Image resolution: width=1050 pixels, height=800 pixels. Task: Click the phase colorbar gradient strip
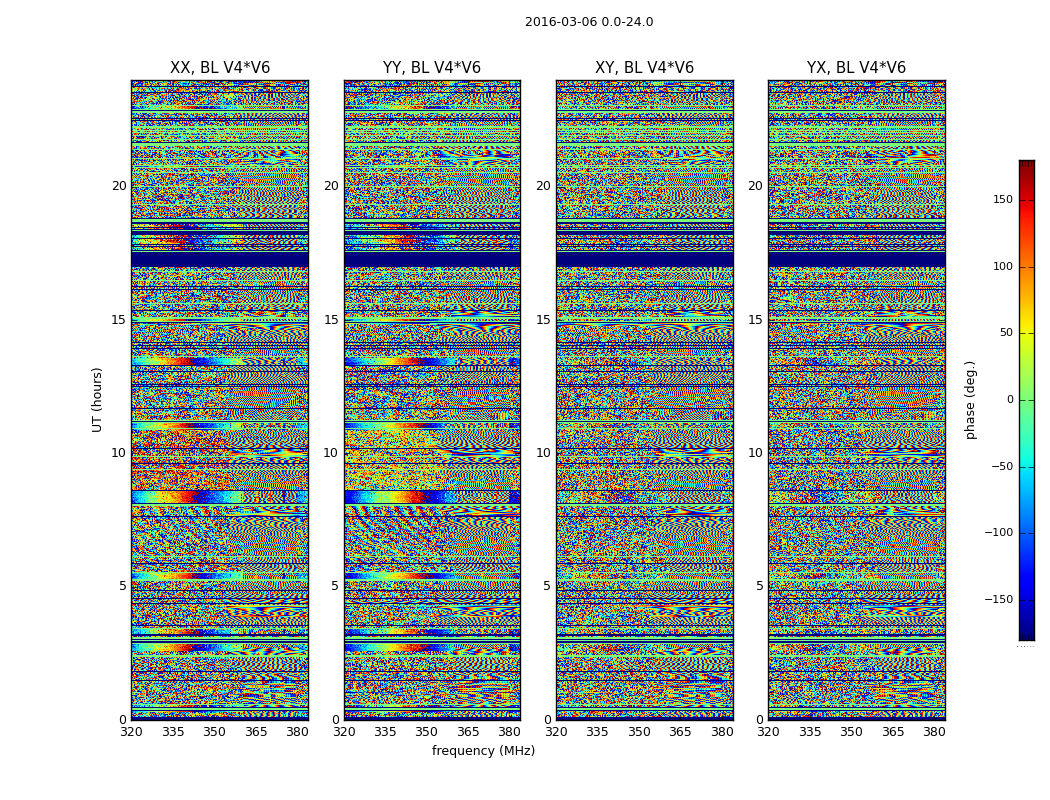point(1027,400)
